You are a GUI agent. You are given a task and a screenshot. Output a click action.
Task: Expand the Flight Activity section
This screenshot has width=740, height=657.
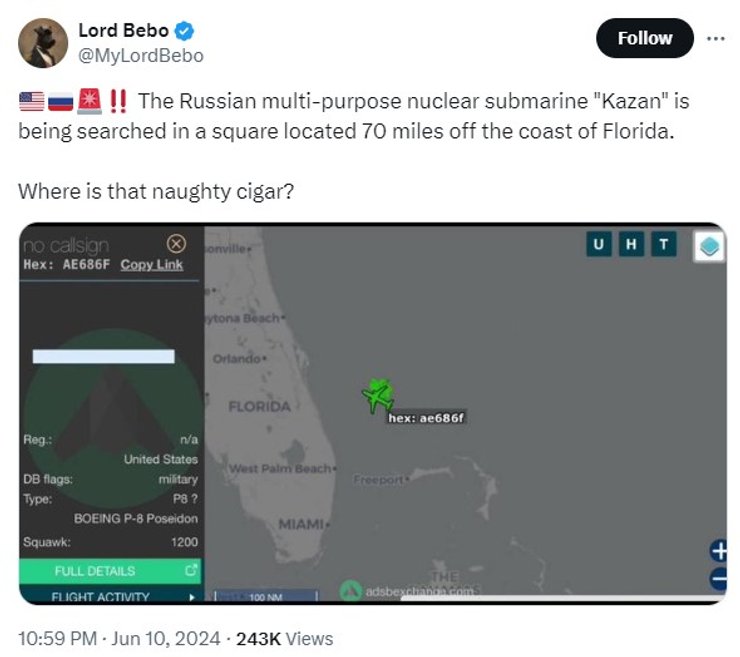click(110, 597)
